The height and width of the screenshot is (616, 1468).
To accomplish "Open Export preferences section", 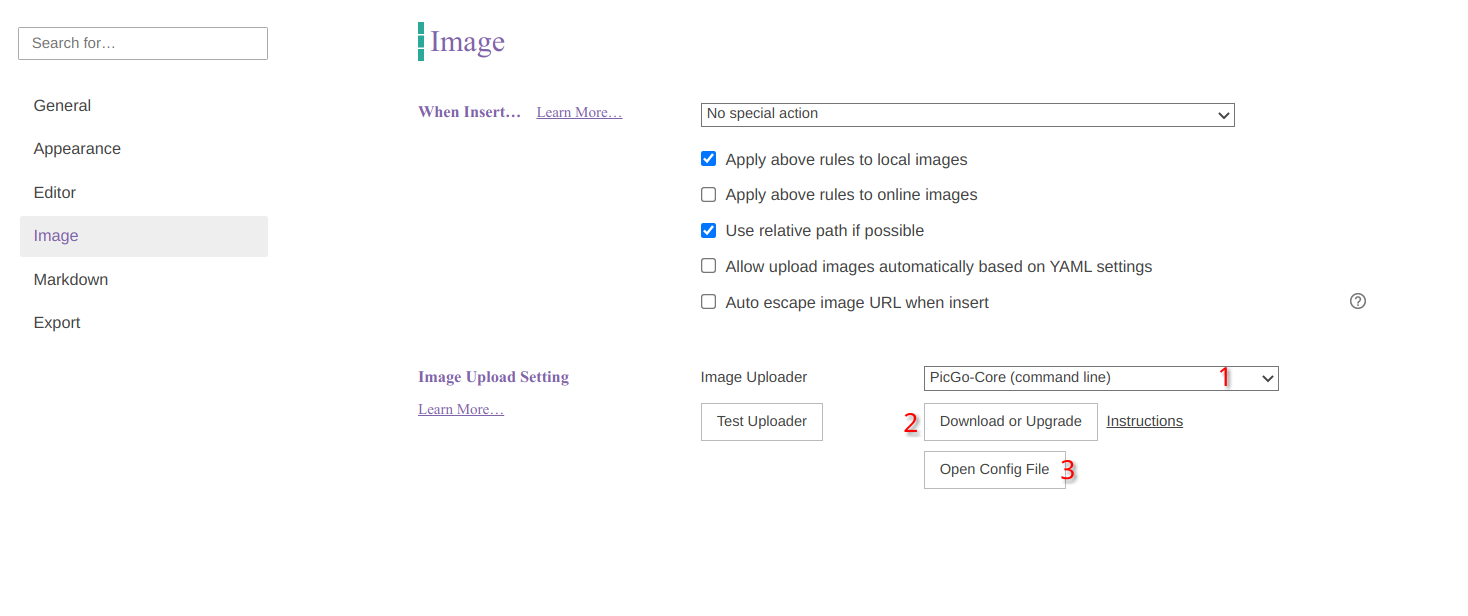I will (144, 323).
